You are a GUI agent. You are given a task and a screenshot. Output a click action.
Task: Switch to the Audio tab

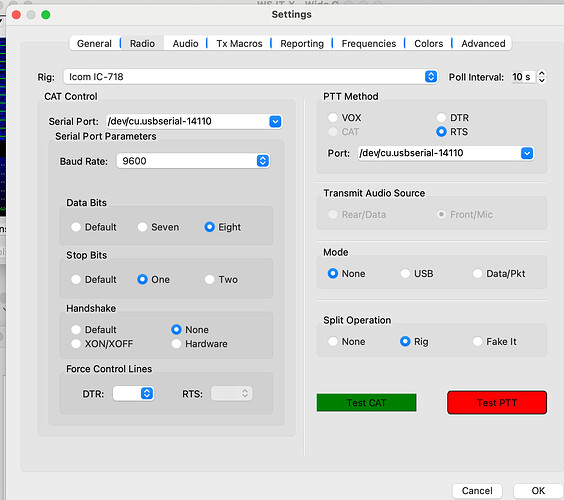[x=185, y=44]
